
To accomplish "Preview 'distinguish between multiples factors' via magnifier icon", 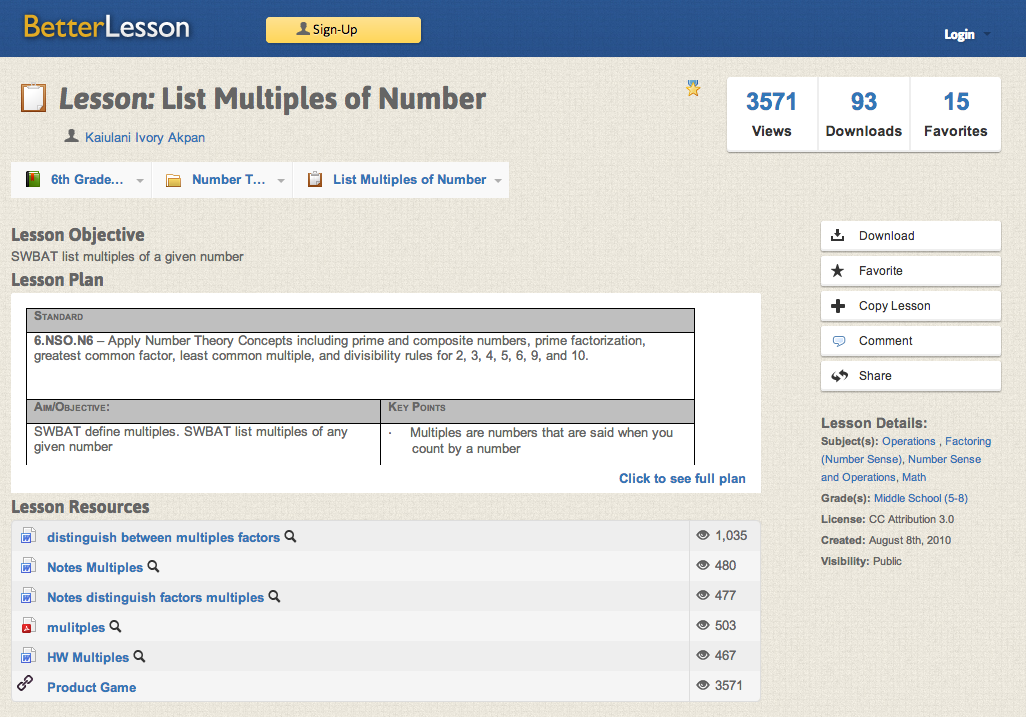I will (291, 537).
